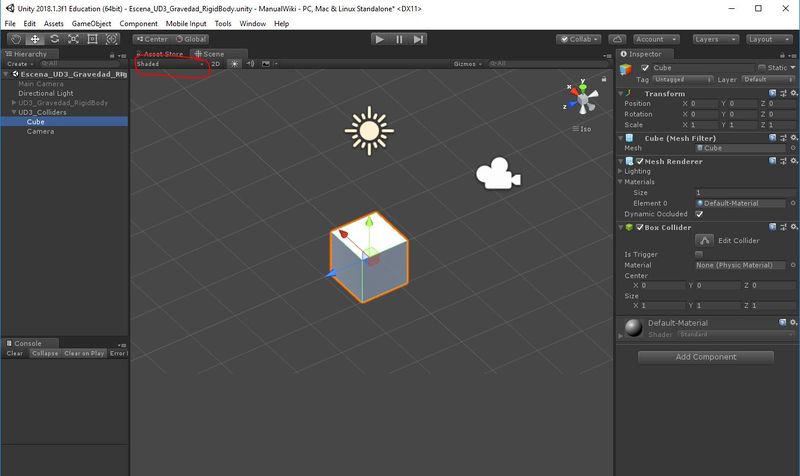Toggle Dynamic Occluded checkbox

(x=699, y=214)
